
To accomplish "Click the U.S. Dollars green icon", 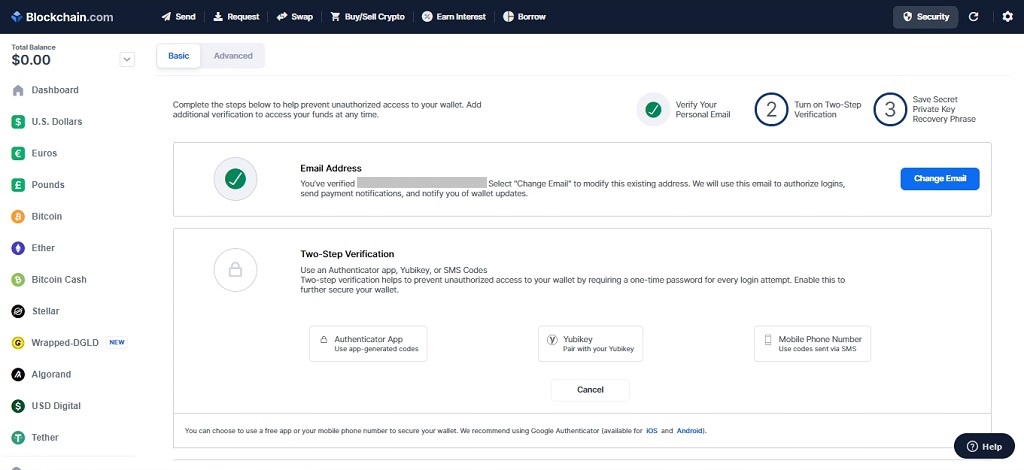I will click(18, 122).
